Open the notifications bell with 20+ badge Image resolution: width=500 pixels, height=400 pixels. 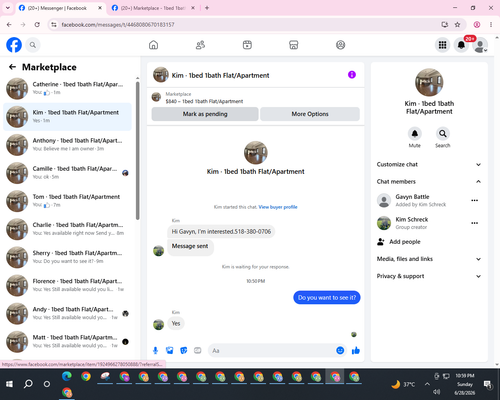(461, 45)
